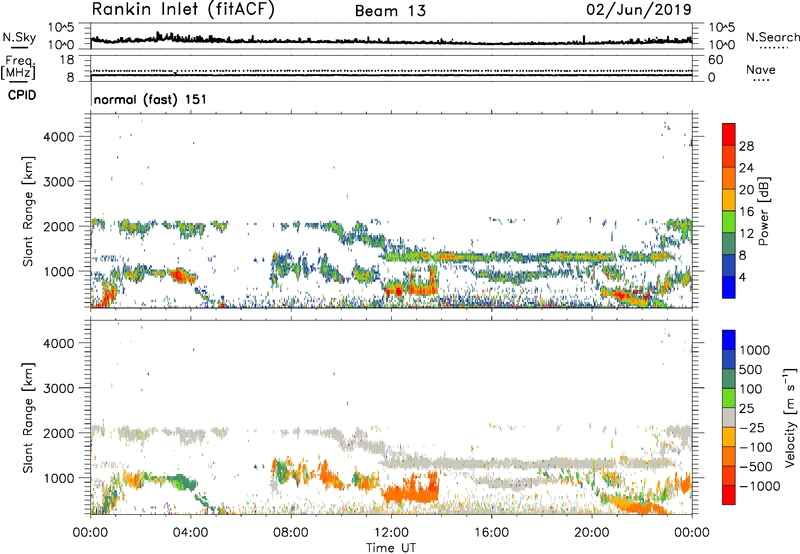Click the '4000' tick on power panel
The image size is (800, 554).
(58, 137)
